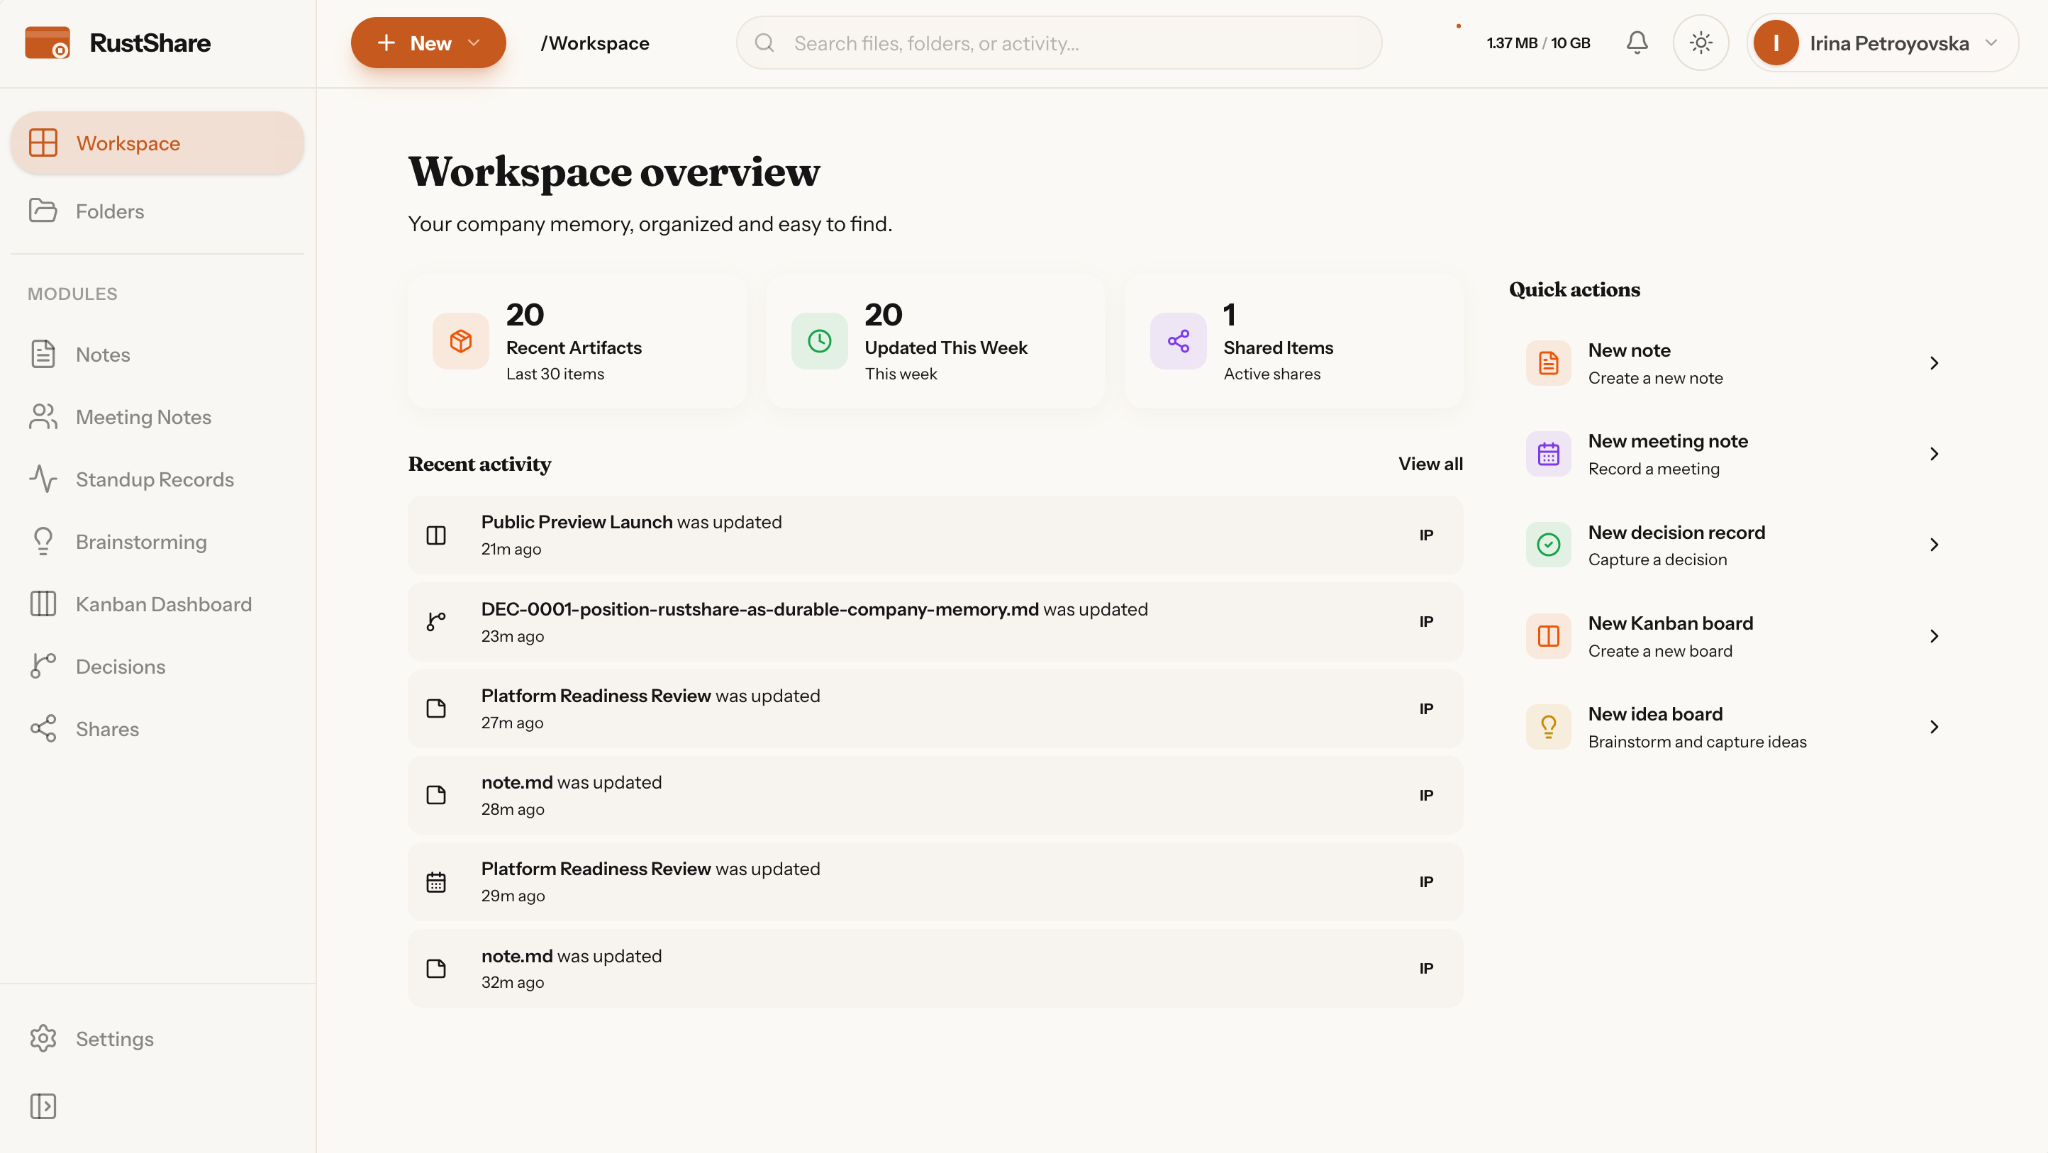This screenshot has height=1153, width=2048.
Task: Click View all recent activity
Action: [1430, 464]
